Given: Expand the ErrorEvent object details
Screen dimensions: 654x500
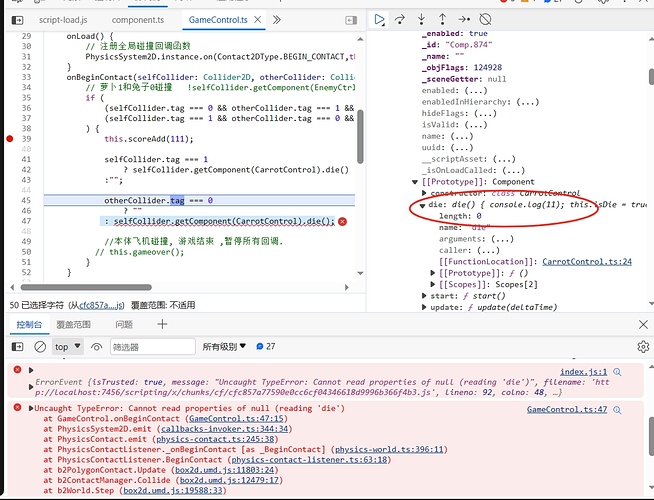Looking at the screenshot, I should (31, 387).
